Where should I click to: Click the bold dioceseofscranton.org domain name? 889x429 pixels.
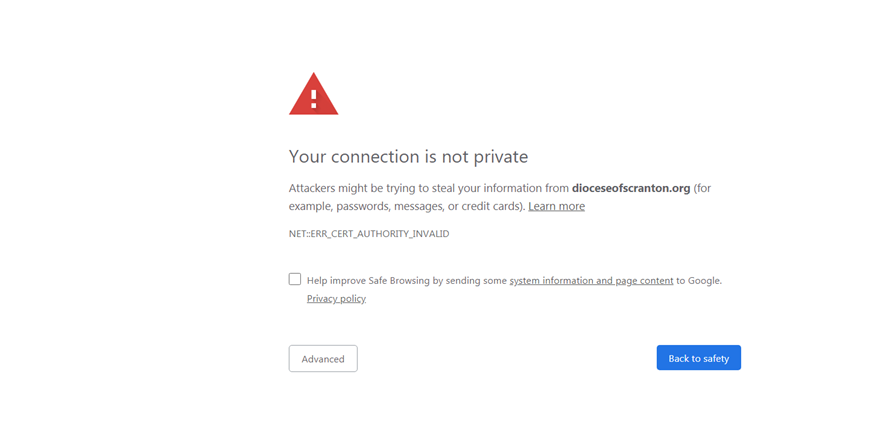click(x=631, y=188)
